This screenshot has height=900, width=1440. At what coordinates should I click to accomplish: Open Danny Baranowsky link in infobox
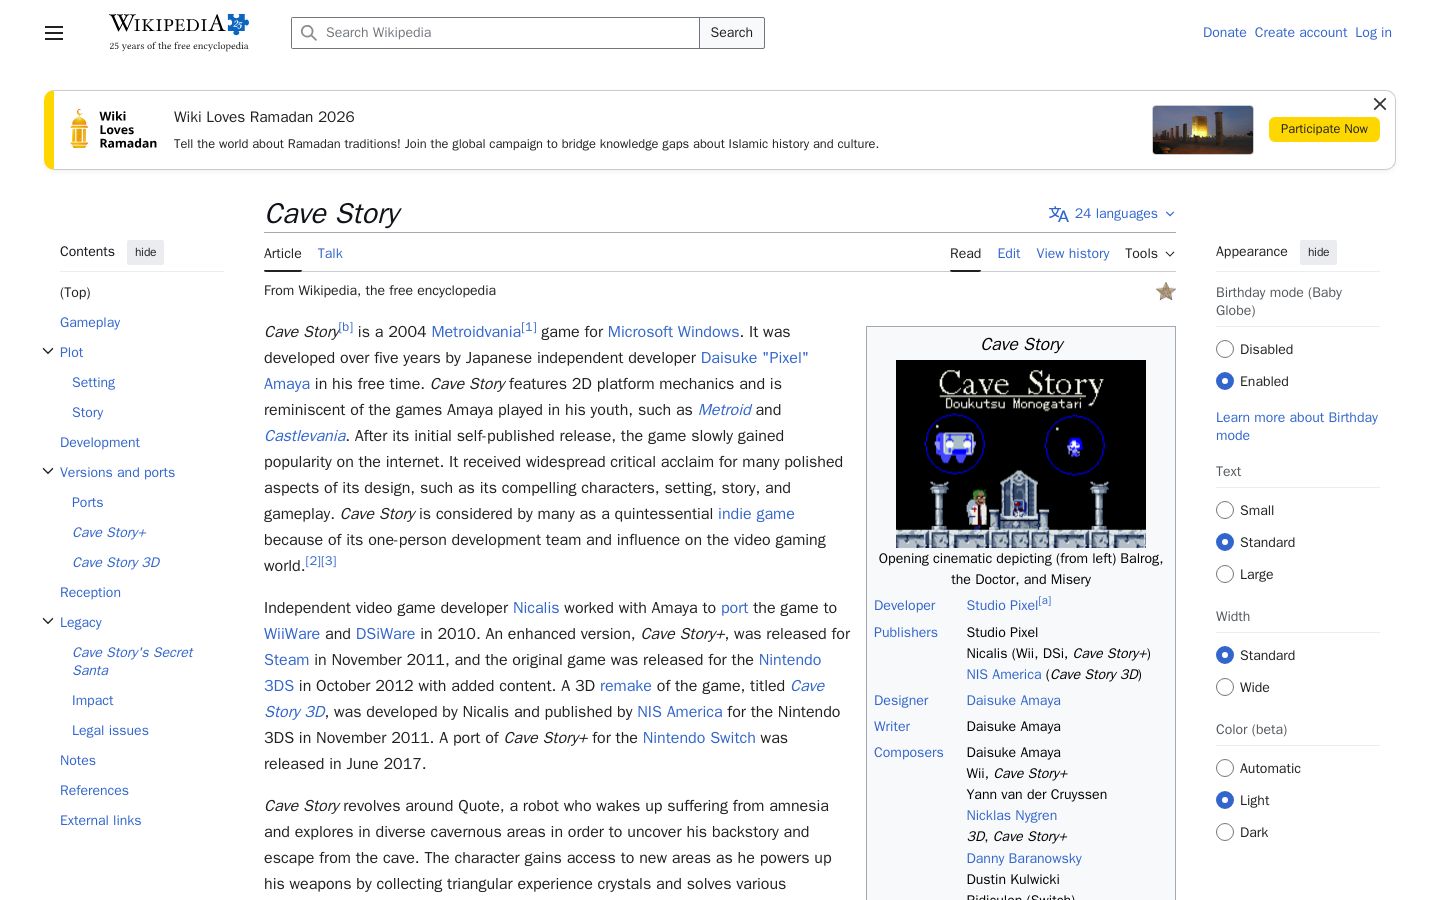[x=1024, y=858]
